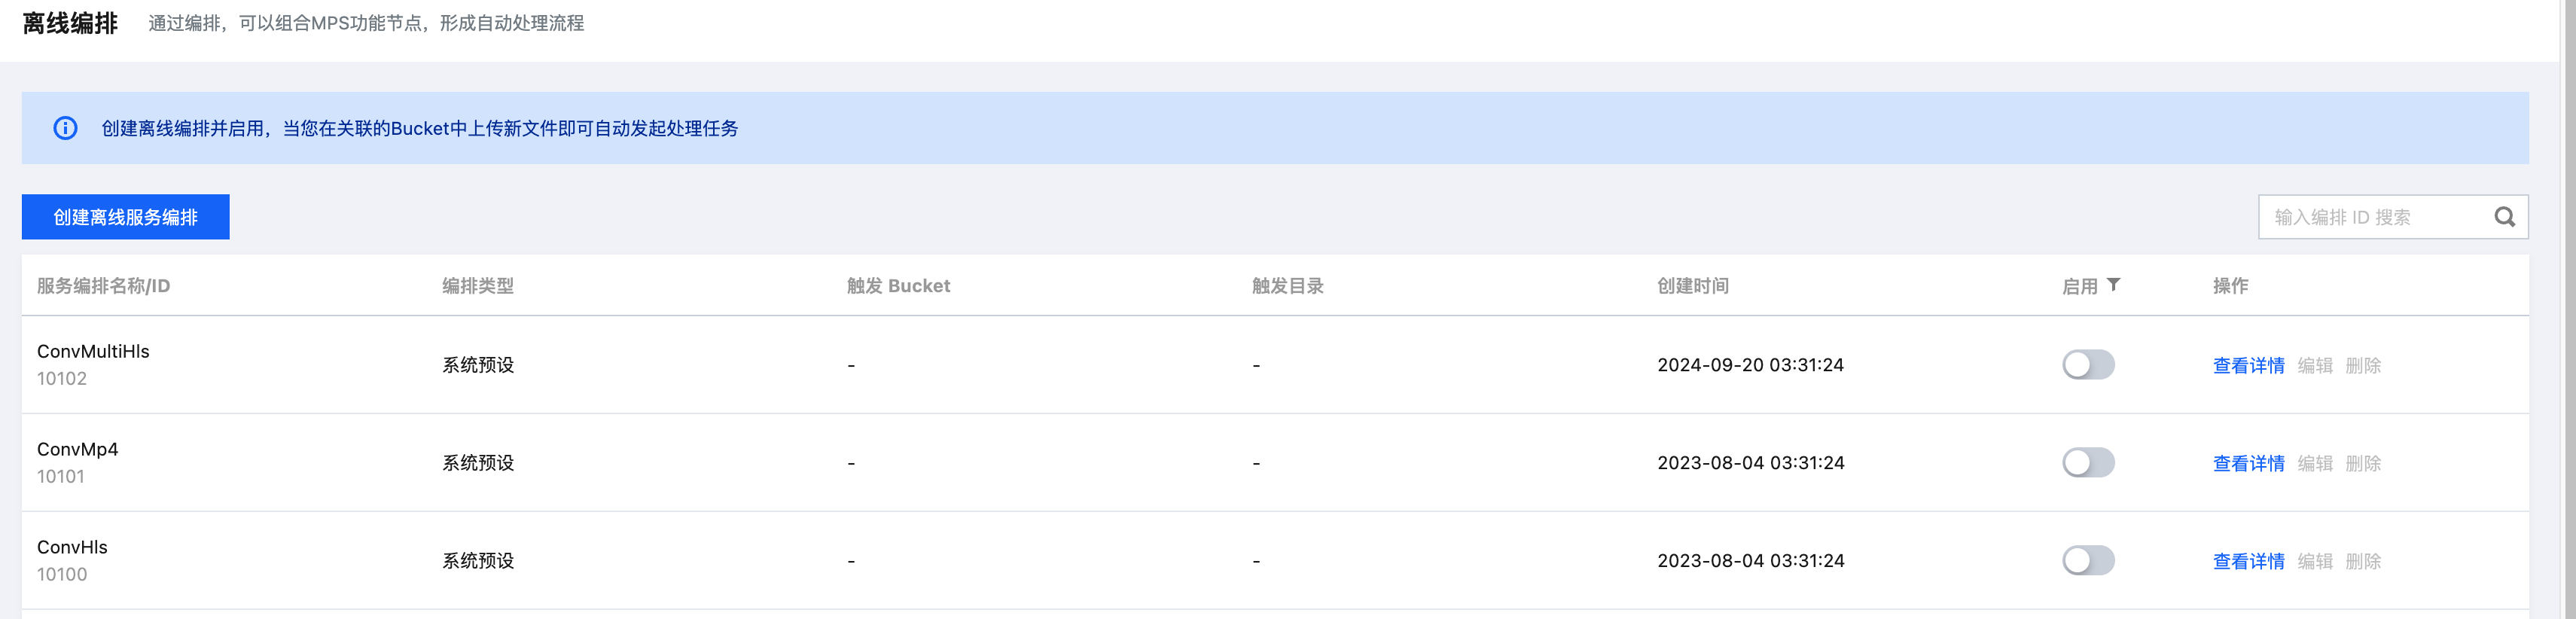This screenshot has height=619, width=2576.
Task: Open 查看详情 for ConvMp4
Action: pos(2248,464)
